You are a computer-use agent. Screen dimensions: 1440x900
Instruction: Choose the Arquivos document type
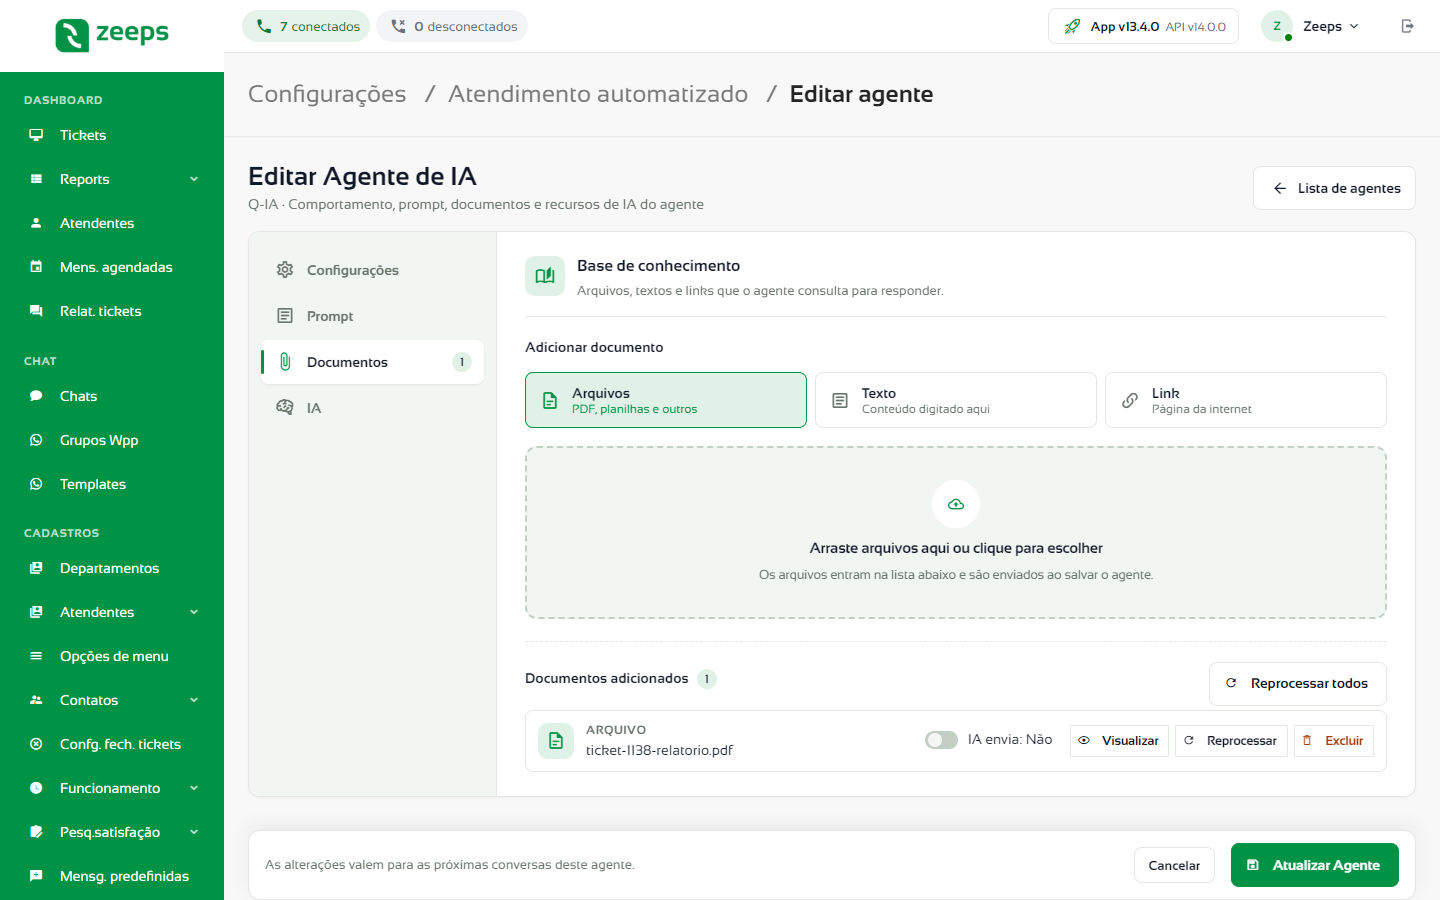coord(666,400)
